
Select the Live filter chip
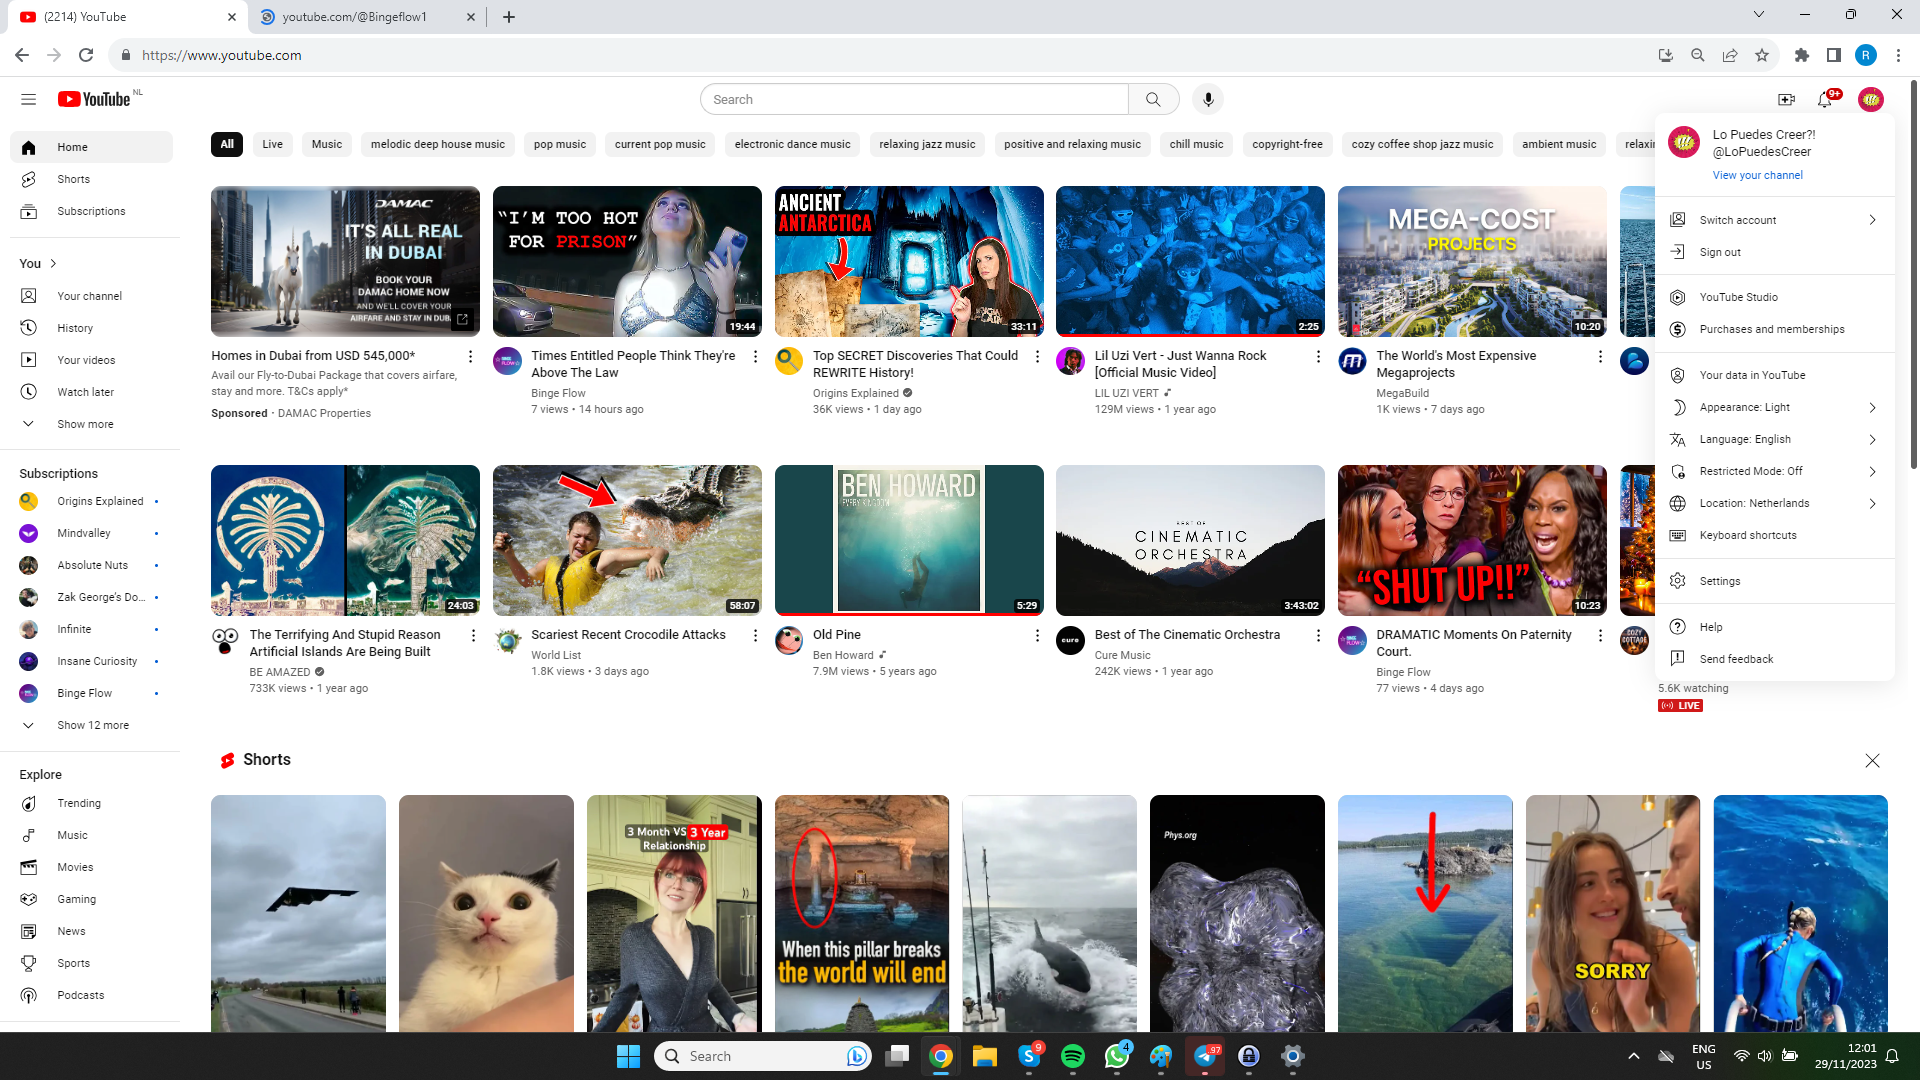pos(272,144)
